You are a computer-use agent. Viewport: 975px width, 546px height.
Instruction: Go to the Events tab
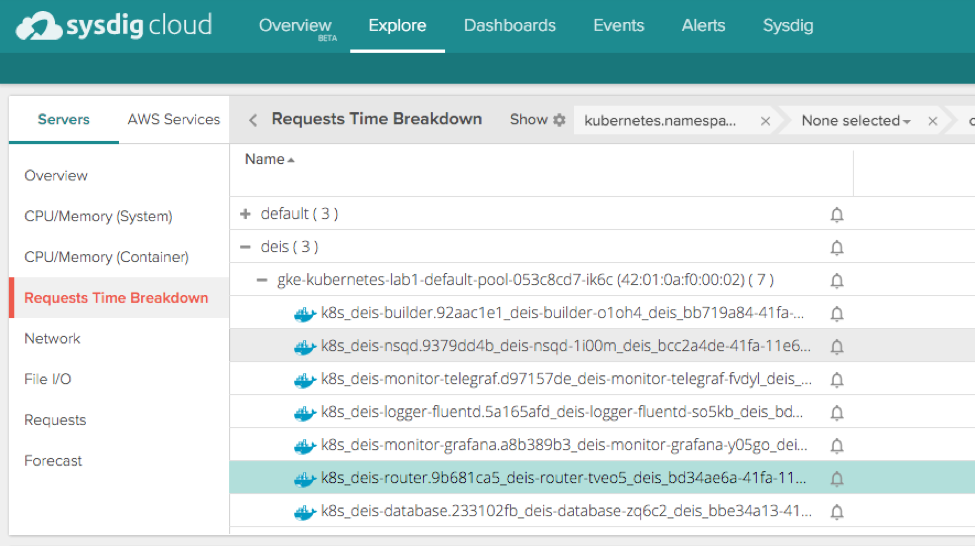click(619, 25)
